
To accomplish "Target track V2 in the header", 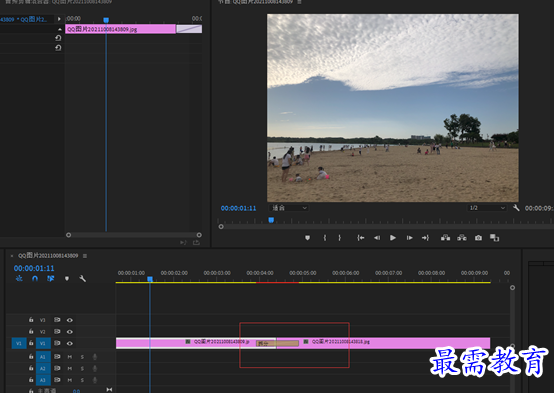I will (42, 332).
